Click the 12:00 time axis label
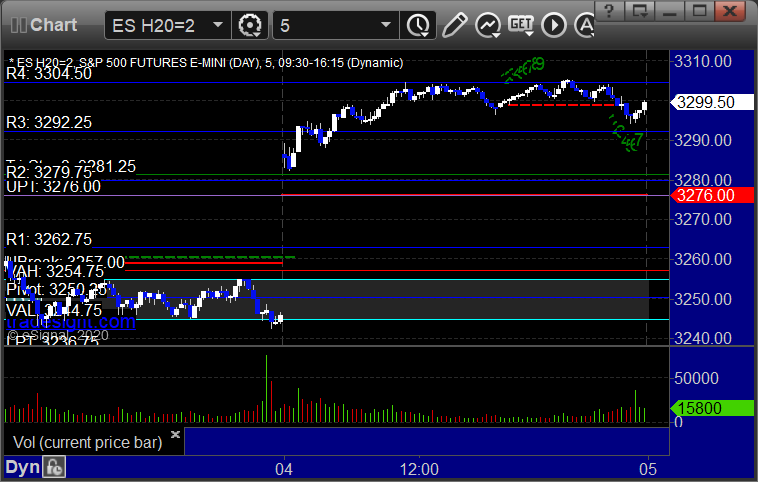Viewport: 758px width, 482px height. (419, 469)
